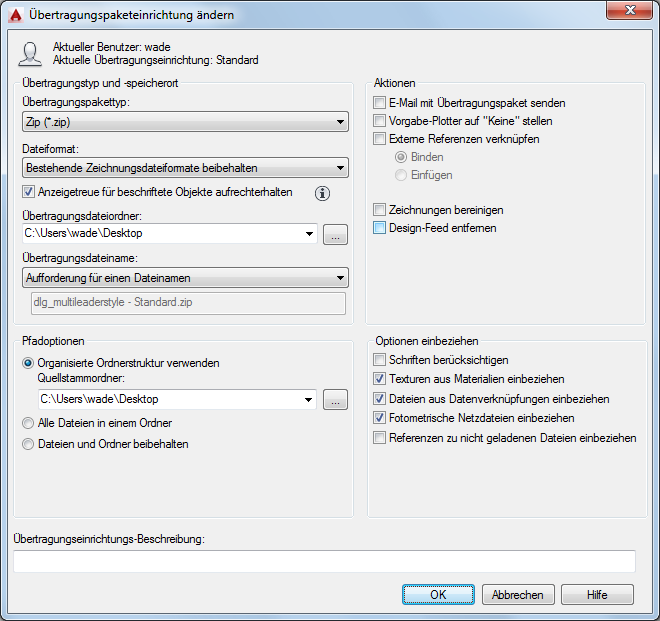Viewport: 660px width, 621px height.
Task: Click the OK button
Action: coord(438,594)
